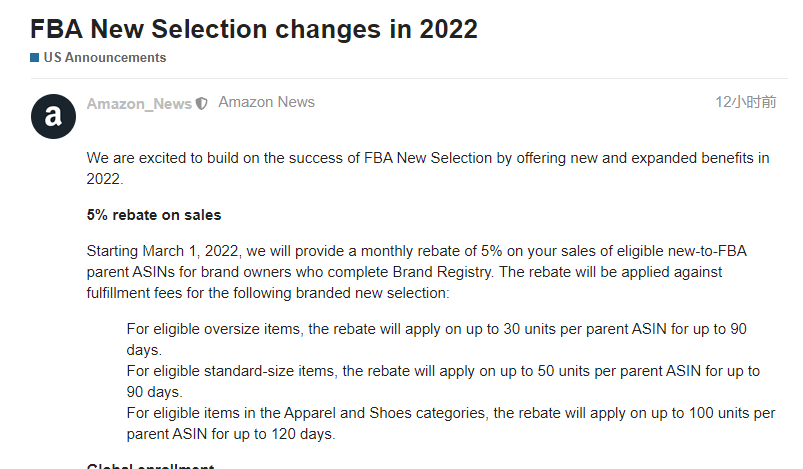Click the "5% rebate on sales" heading
The height and width of the screenshot is (469, 803).
tap(154, 215)
